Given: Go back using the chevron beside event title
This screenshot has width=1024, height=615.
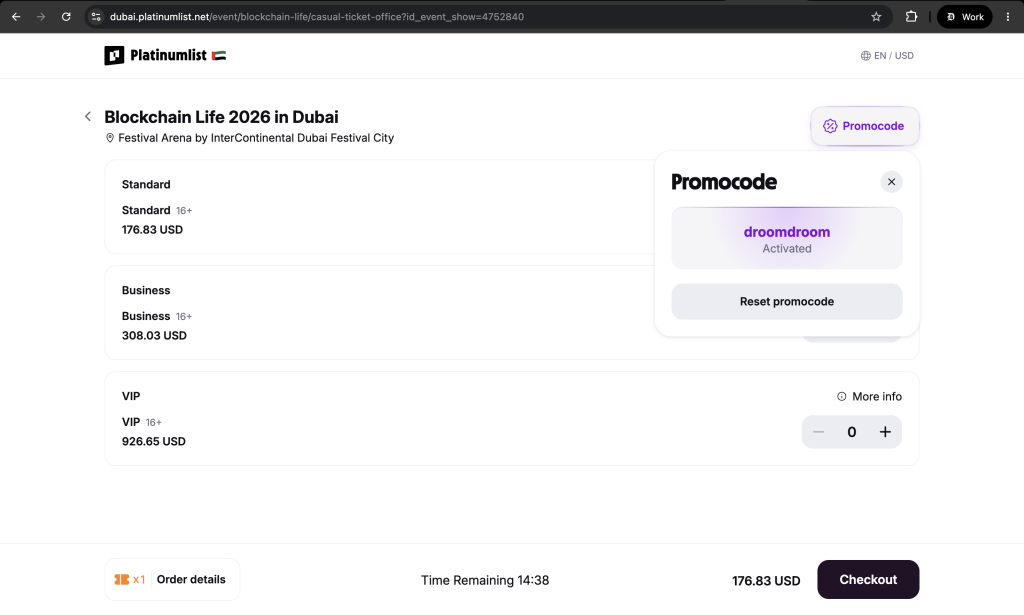Looking at the screenshot, I should (88, 117).
